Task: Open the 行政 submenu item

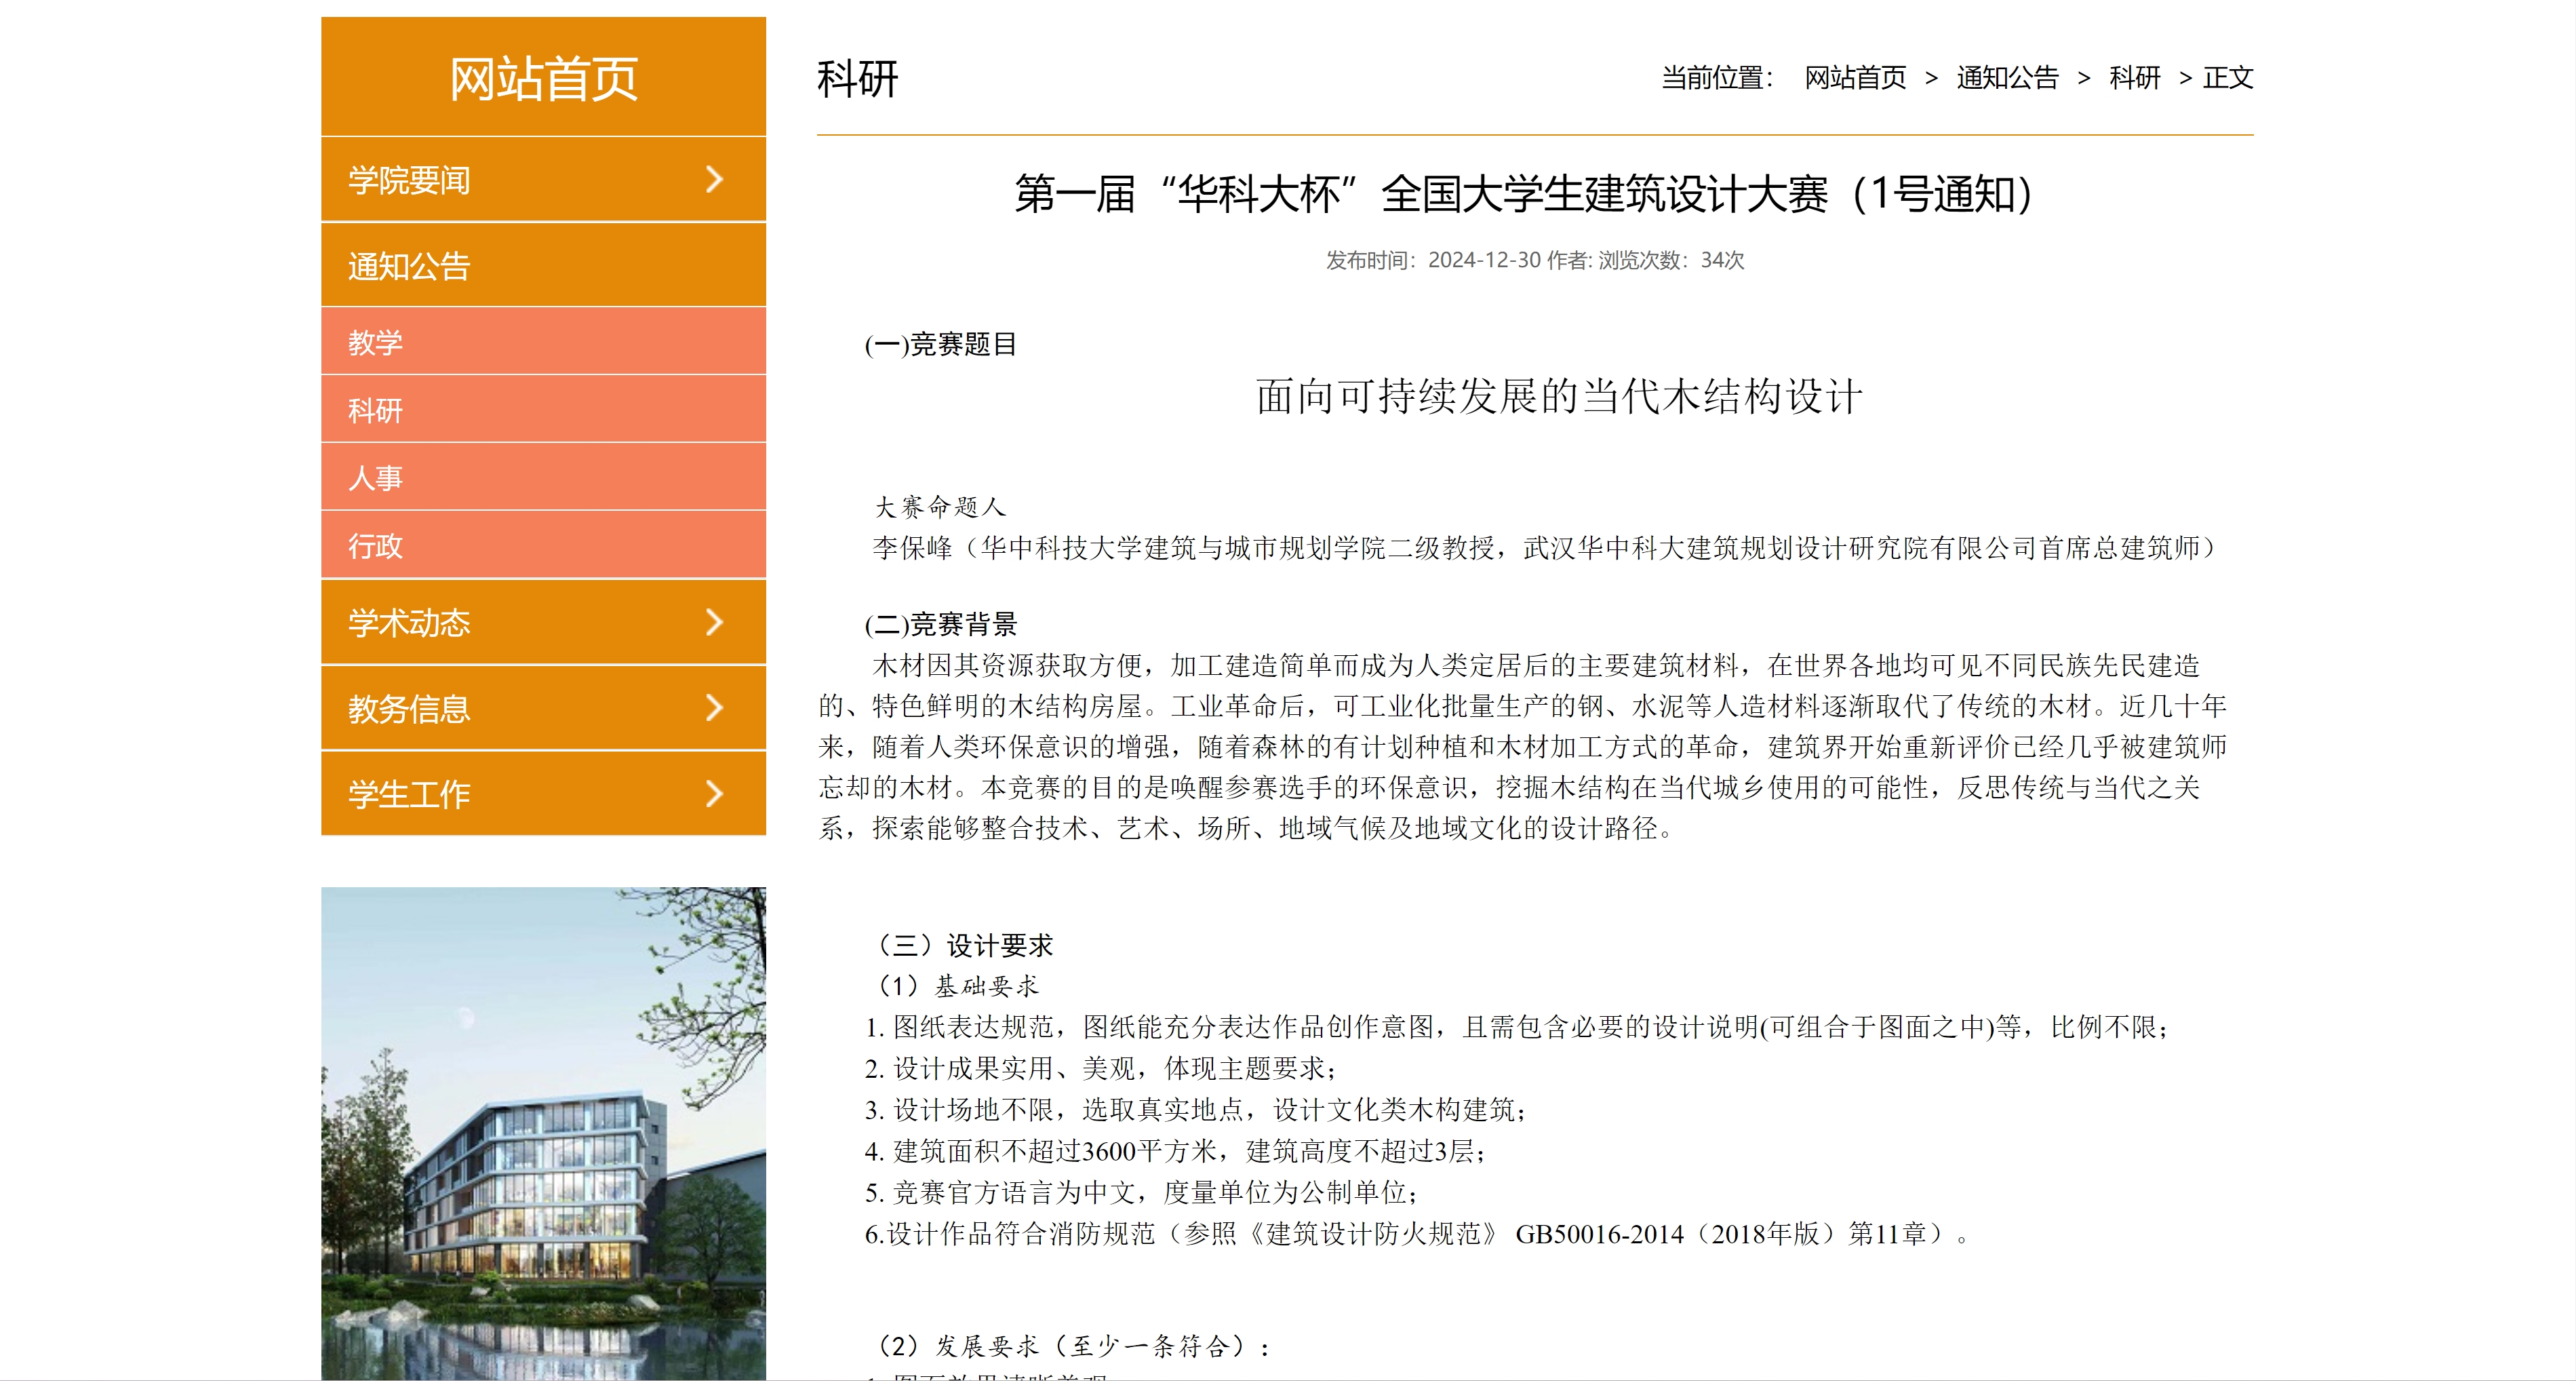Action: point(375,546)
